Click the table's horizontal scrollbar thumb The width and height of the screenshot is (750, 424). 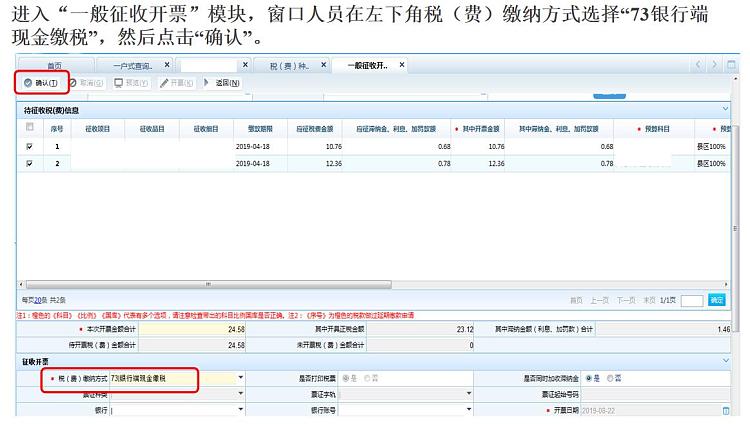(209, 284)
